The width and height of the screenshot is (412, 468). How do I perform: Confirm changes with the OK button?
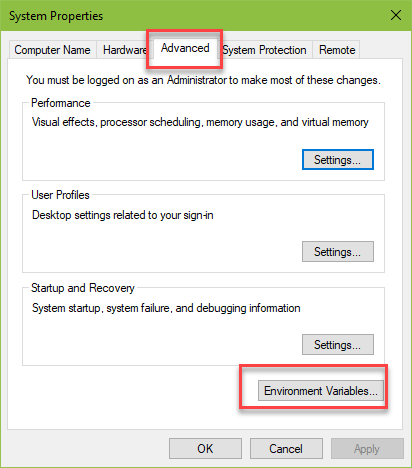(205, 449)
